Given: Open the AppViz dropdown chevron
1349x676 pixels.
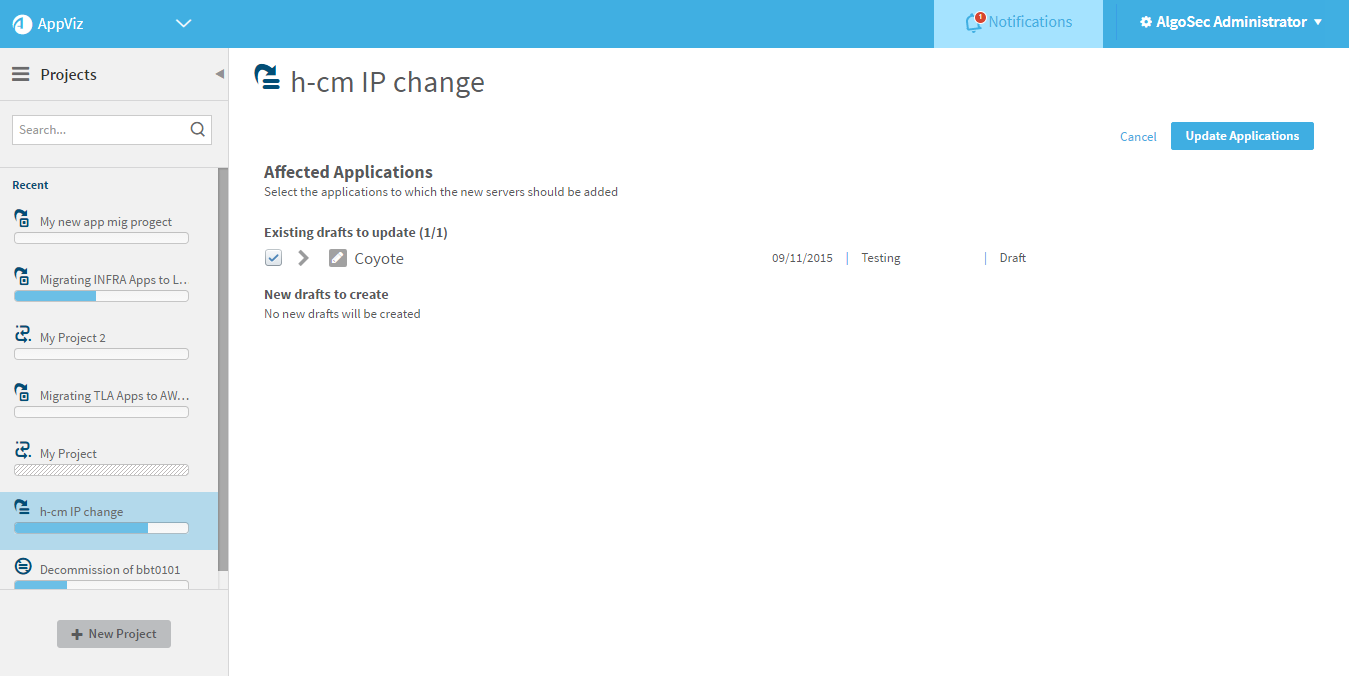Looking at the screenshot, I should [183, 23].
